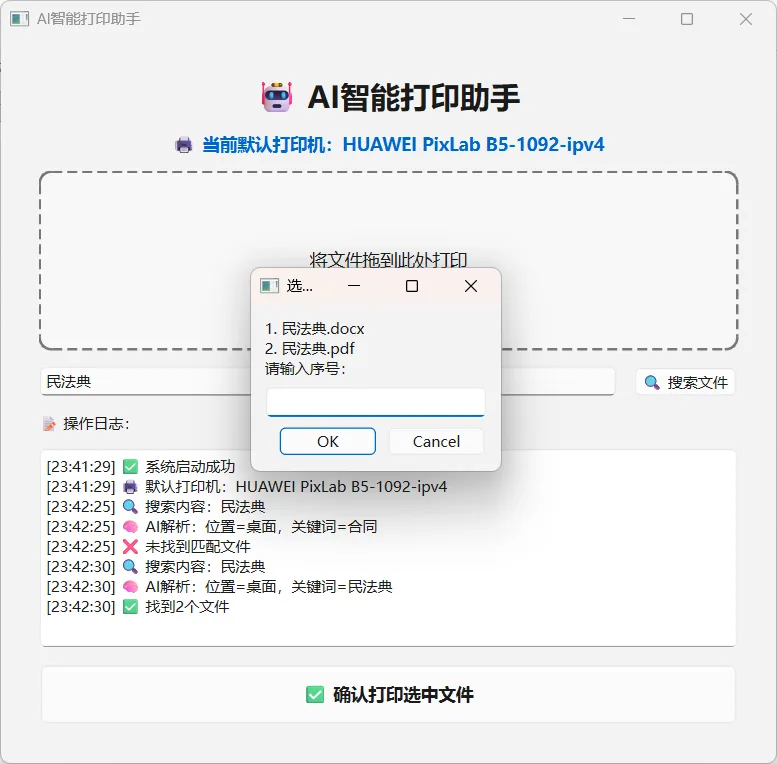The height and width of the screenshot is (764, 777).
Task: Select dialog entry 2. 民法典.pdf
Action: (310, 348)
